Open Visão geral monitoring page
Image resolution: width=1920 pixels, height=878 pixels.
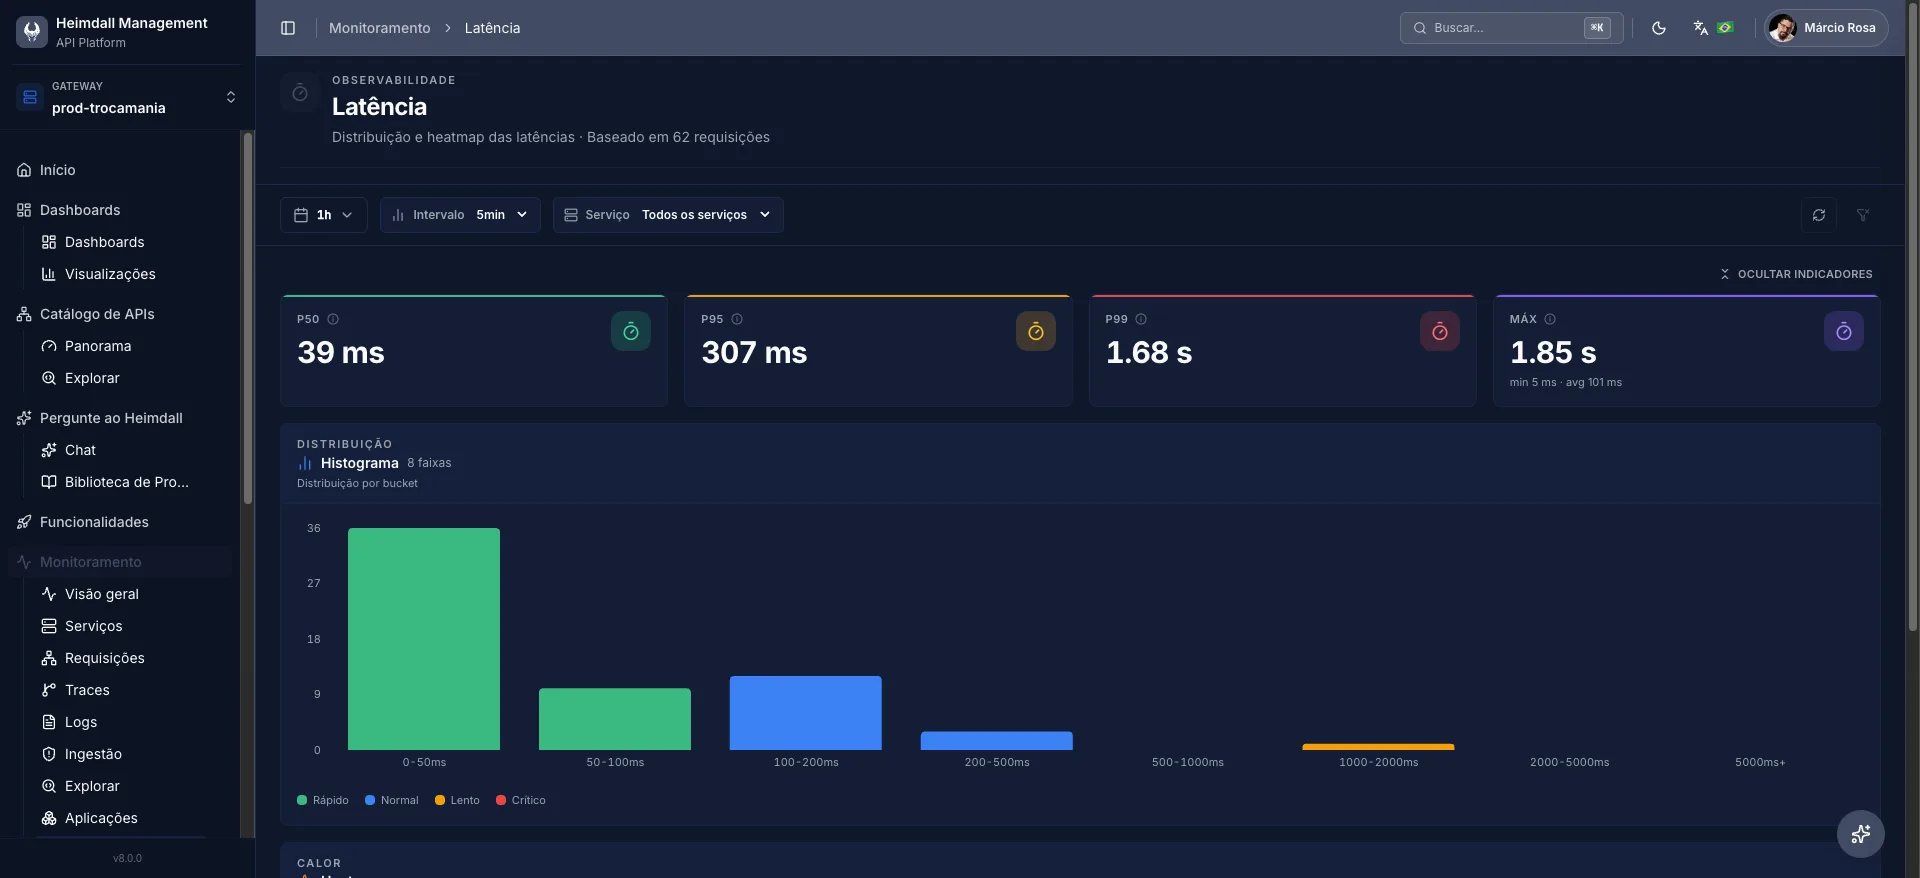click(132, 594)
